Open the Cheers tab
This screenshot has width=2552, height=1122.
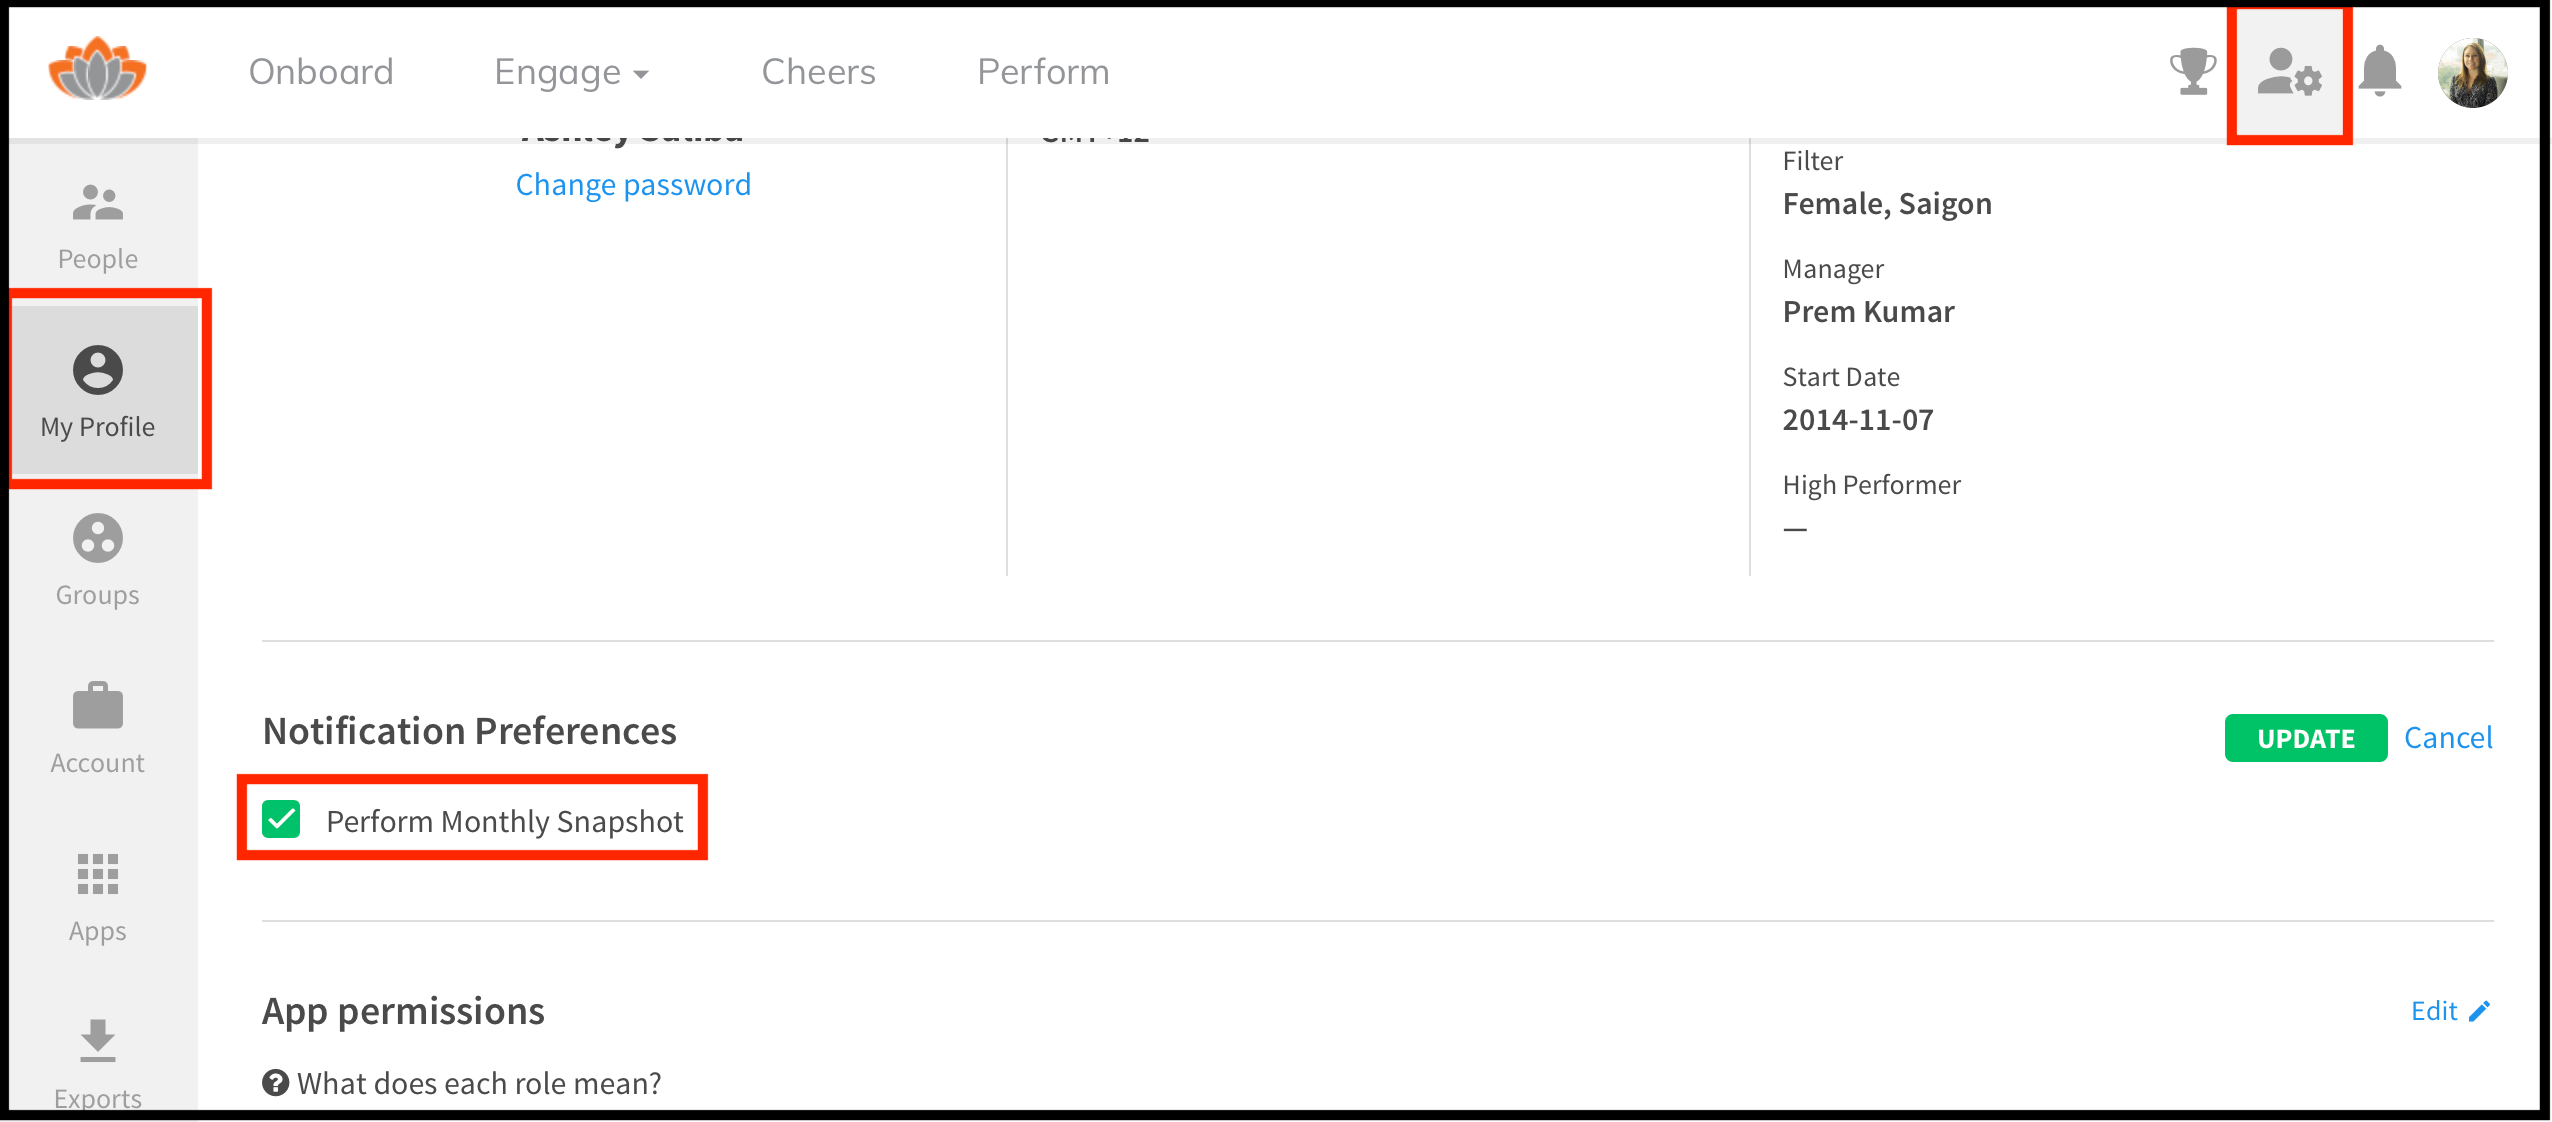click(818, 71)
